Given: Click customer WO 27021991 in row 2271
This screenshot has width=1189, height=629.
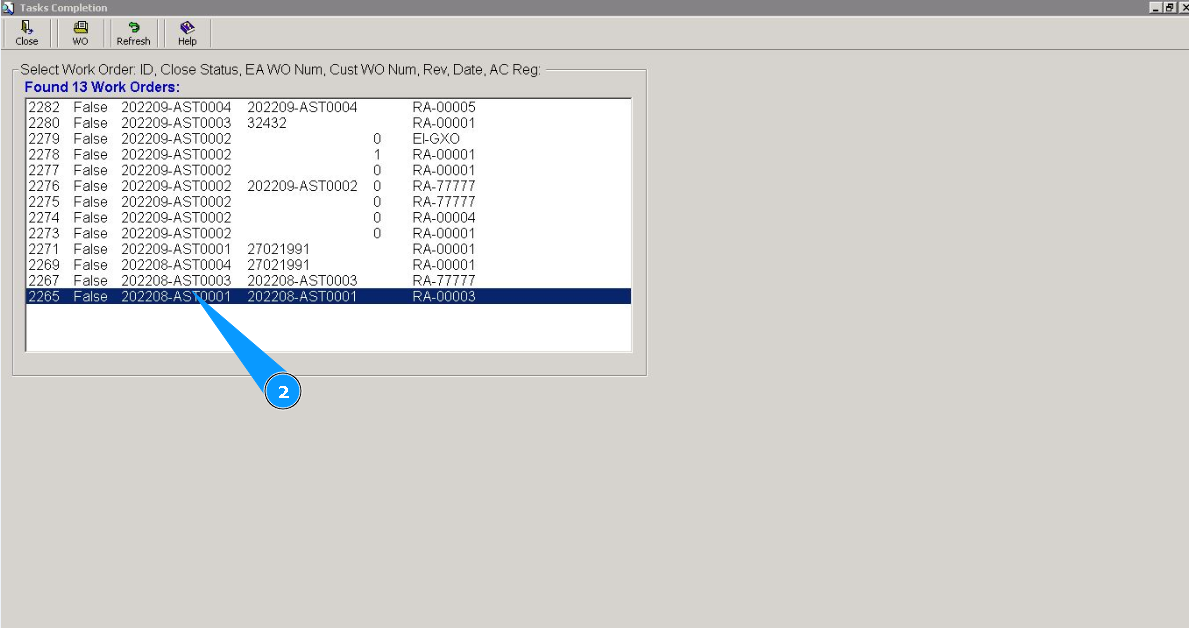Looking at the screenshot, I should point(278,249).
